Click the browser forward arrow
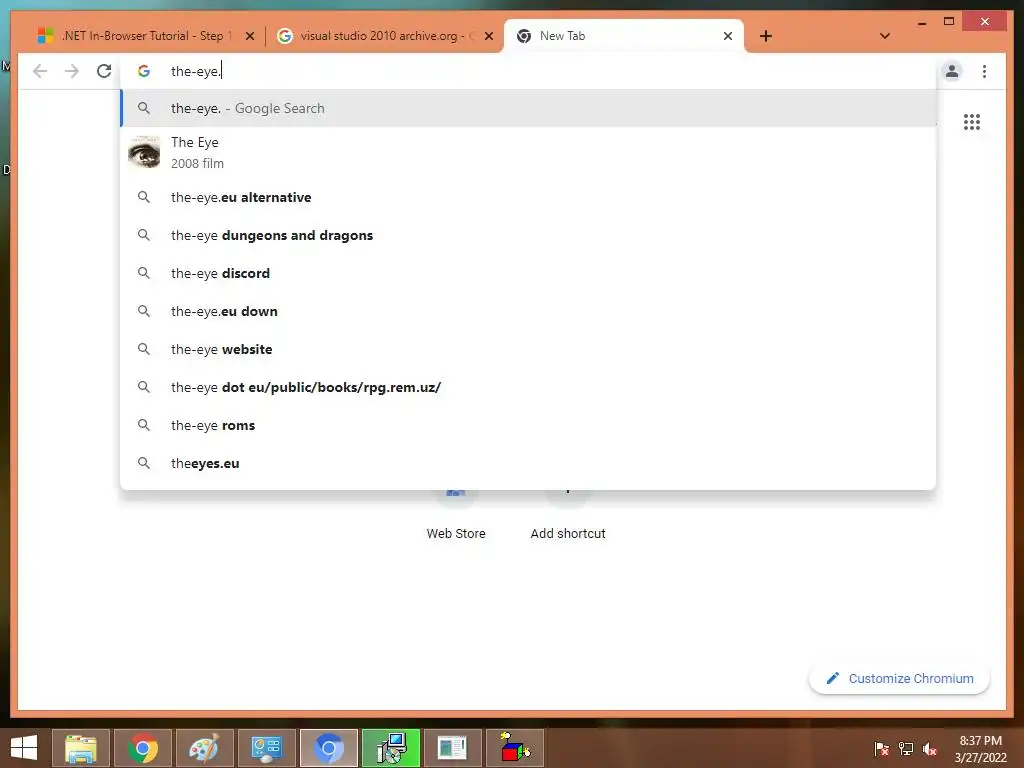The image size is (1024, 768). point(72,71)
